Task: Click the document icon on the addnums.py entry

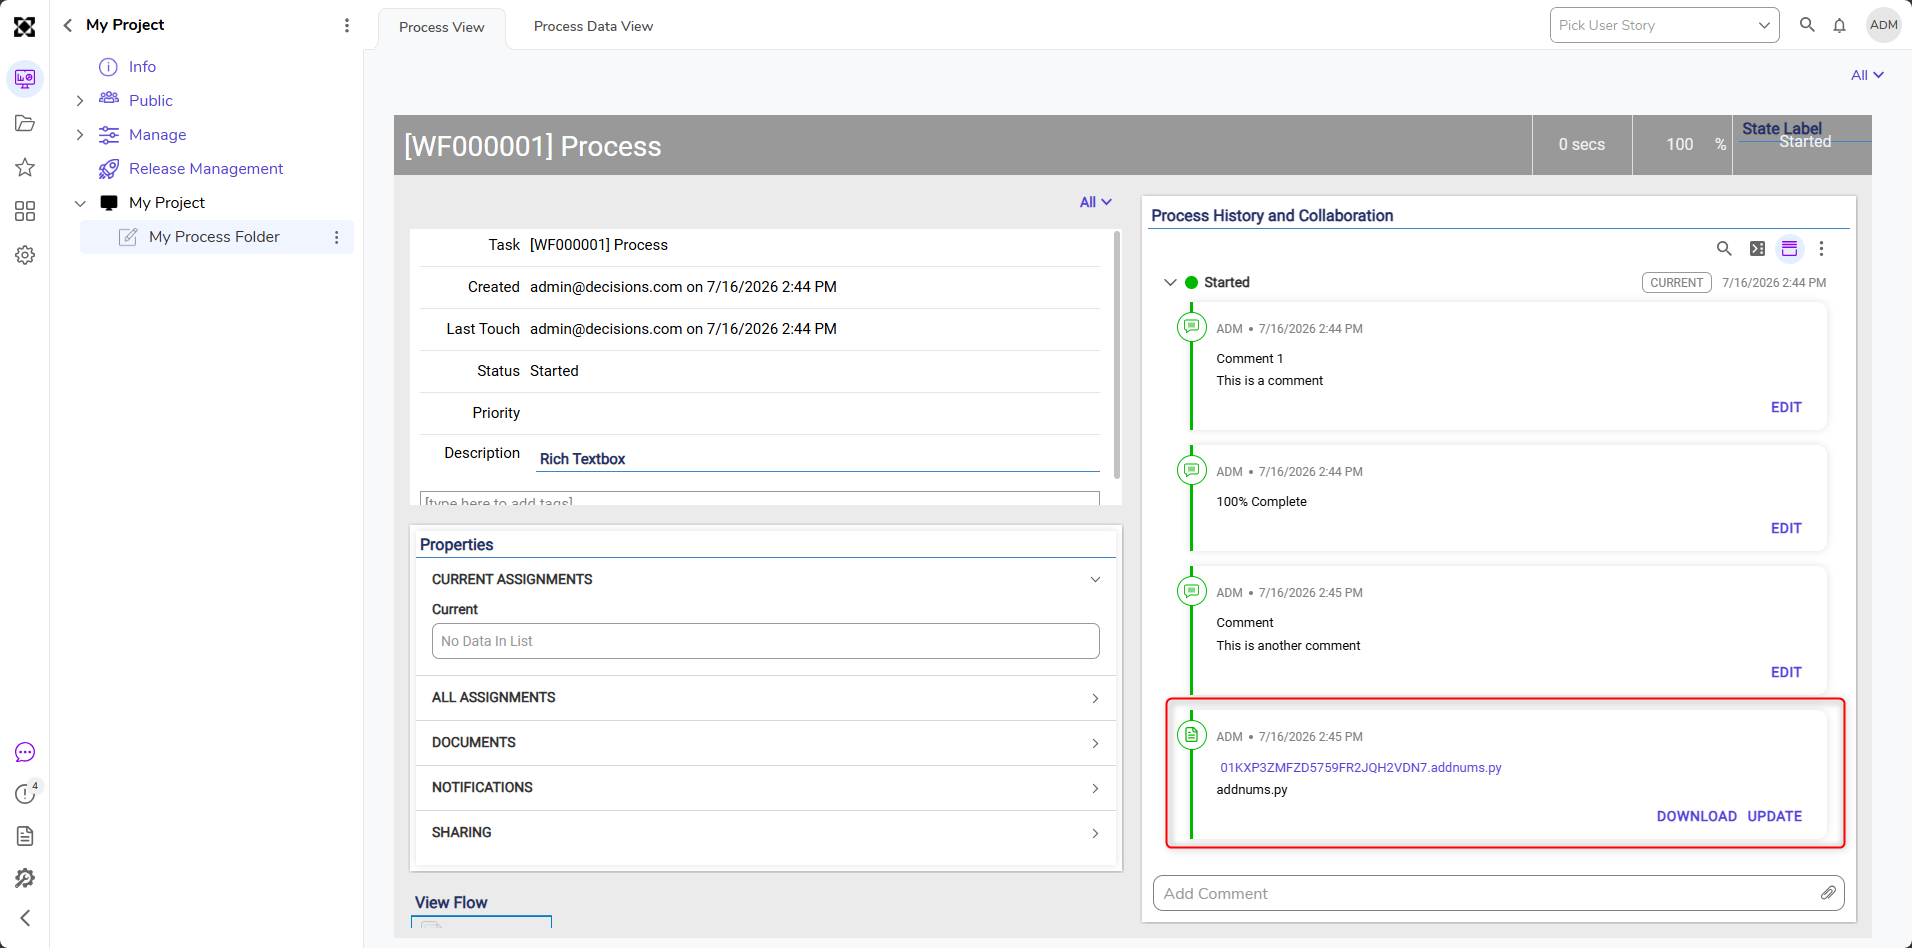Action: [1191, 735]
